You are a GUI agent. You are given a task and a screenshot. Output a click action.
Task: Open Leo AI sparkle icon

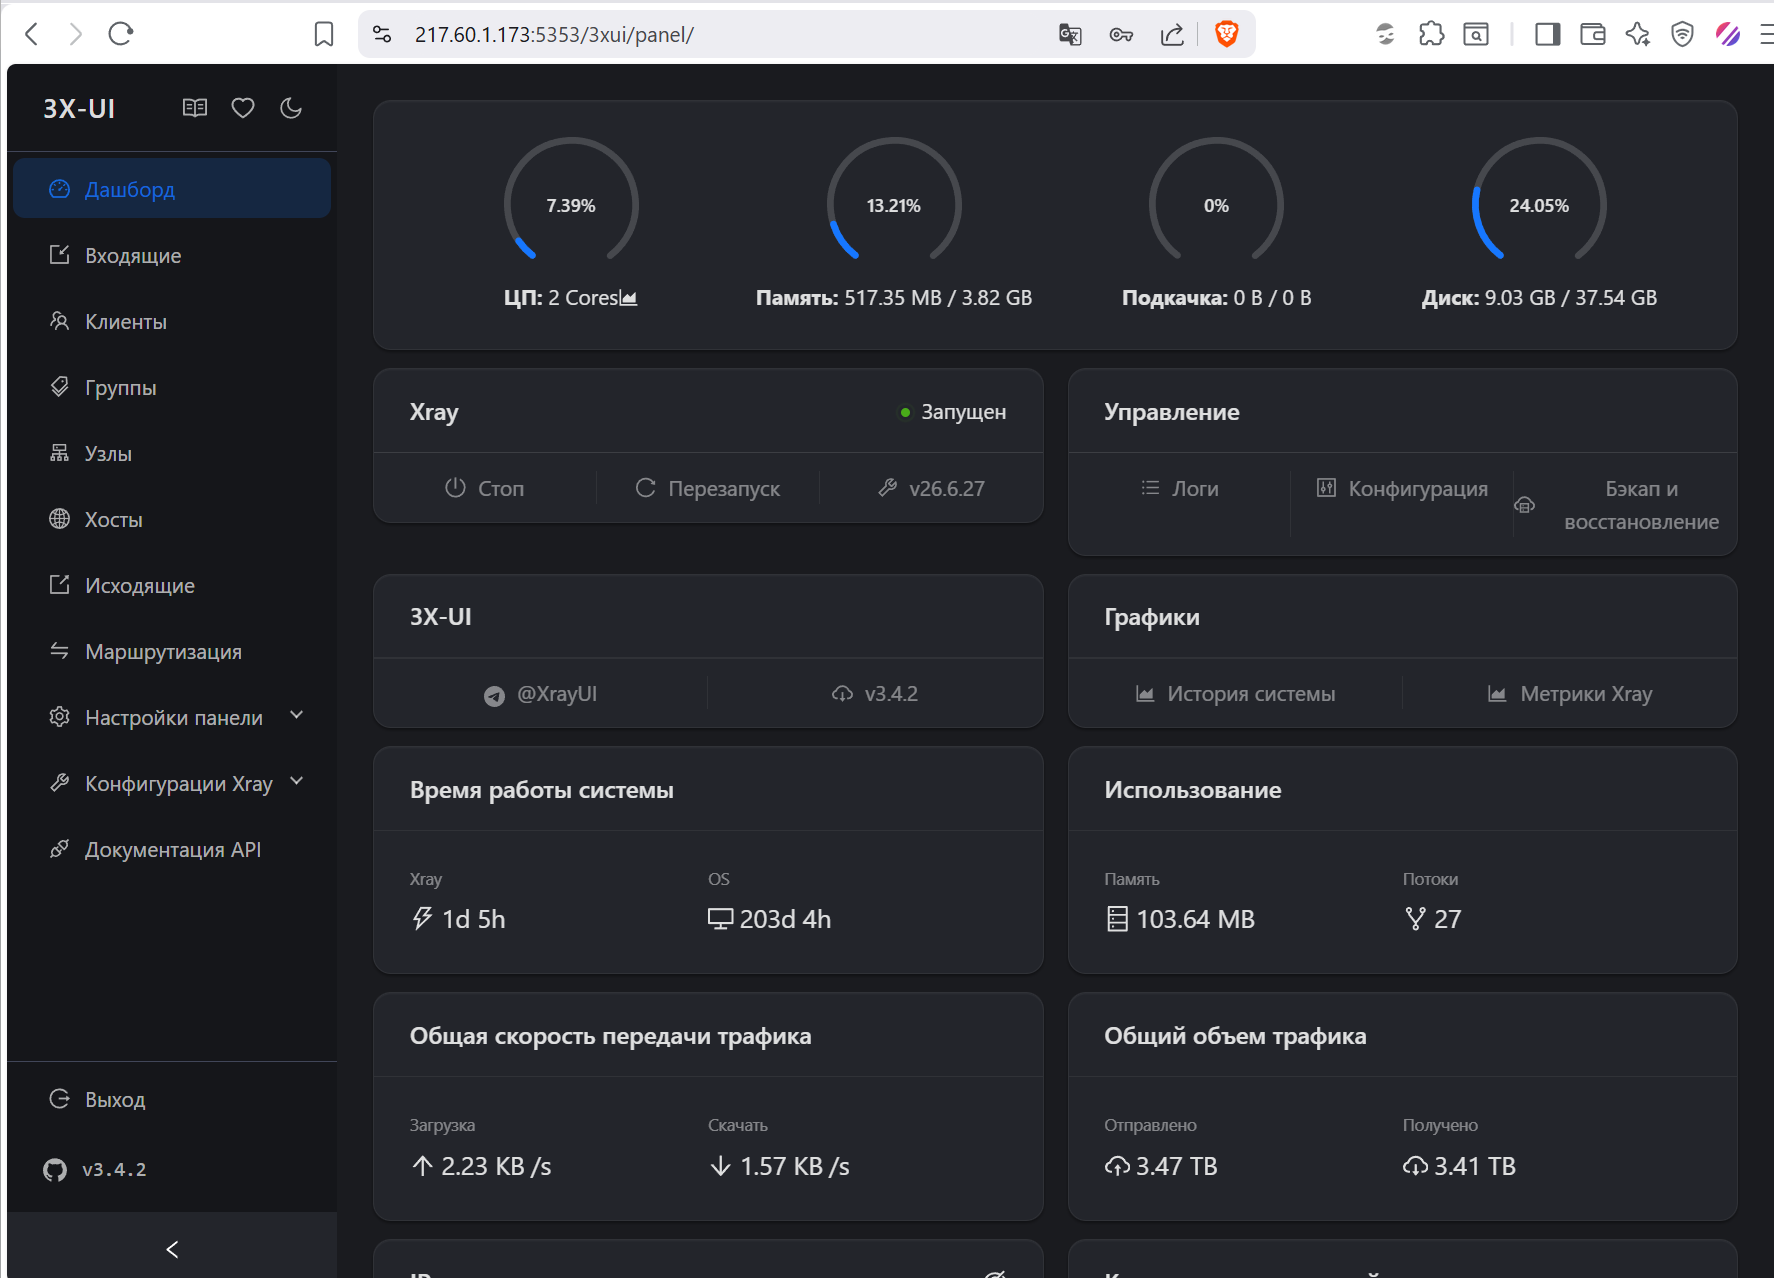1638,34
